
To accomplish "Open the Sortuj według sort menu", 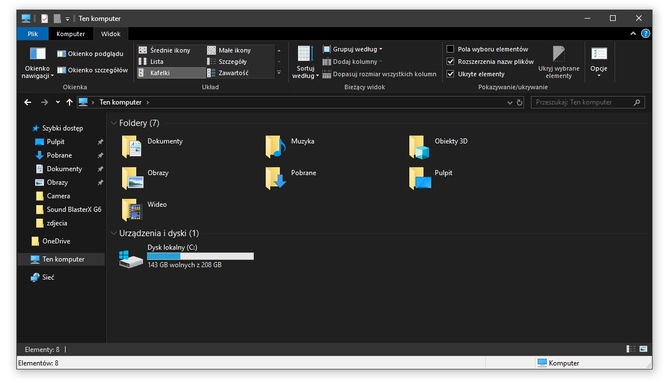I will click(x=305, y=62).
